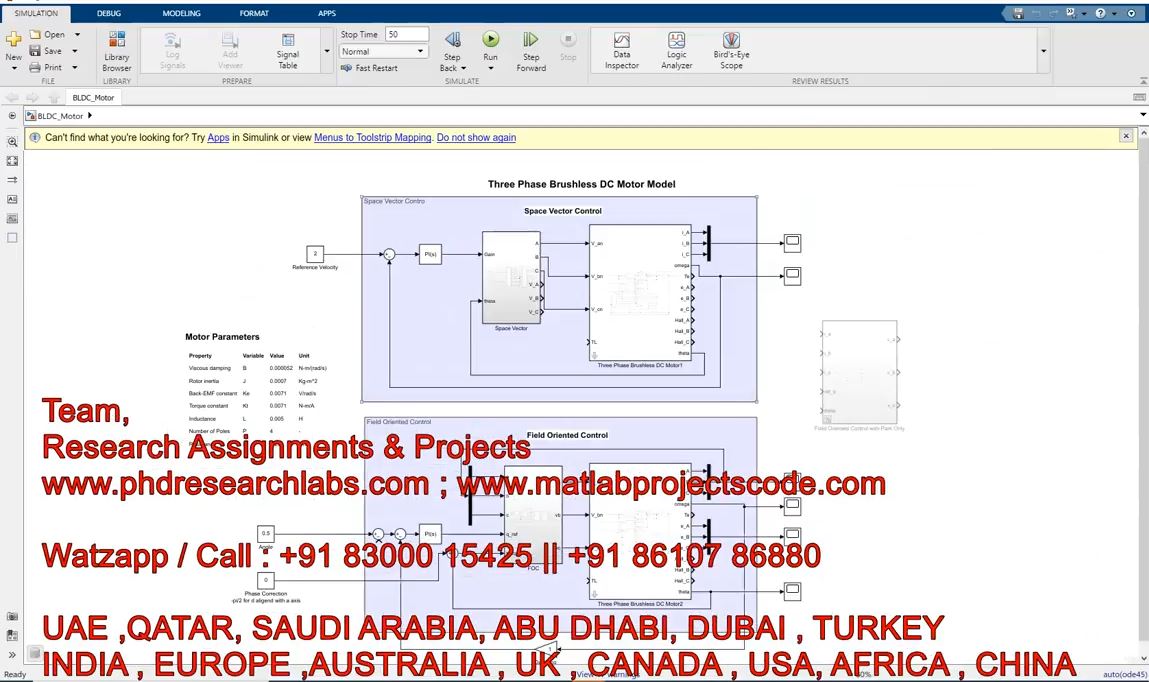The image size is (1149, 682).
Task: Open the Bird's-Eye Scope
Action: click(x=731, y=51)
